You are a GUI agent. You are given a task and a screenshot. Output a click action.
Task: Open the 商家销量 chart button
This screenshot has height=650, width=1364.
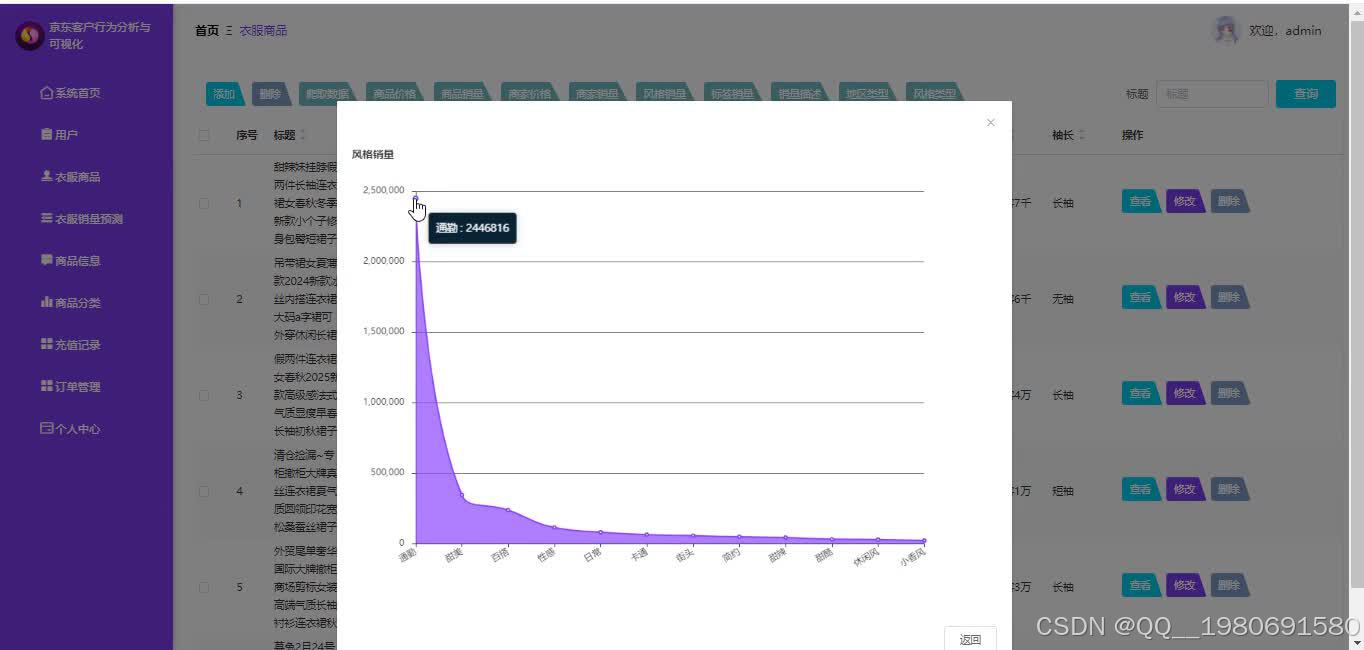[x=598, y=94]
